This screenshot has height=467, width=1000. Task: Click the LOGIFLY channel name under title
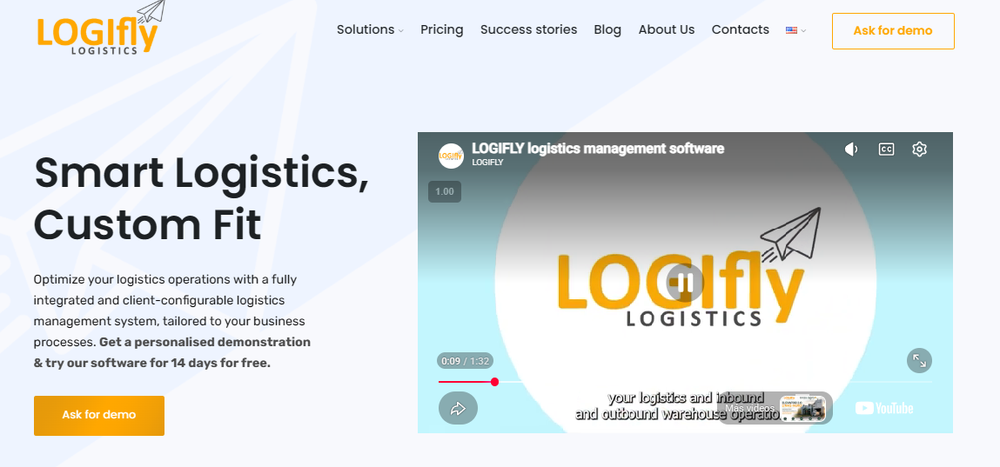click(487, 163)
